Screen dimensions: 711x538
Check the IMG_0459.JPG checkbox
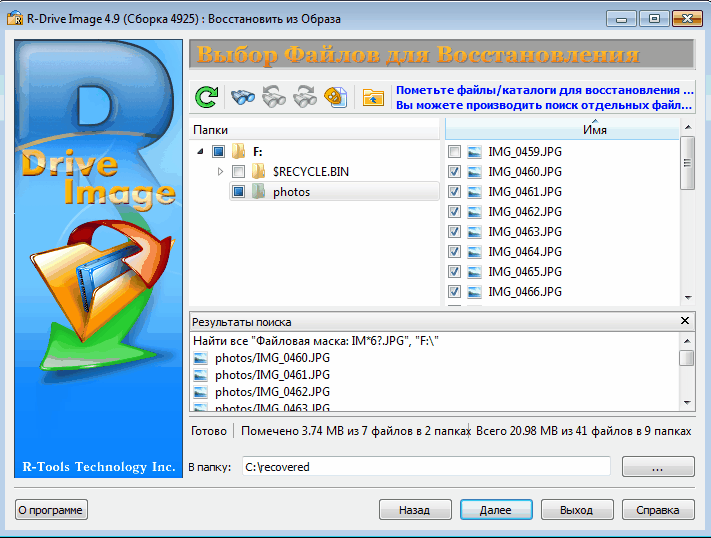click(454, 152)
